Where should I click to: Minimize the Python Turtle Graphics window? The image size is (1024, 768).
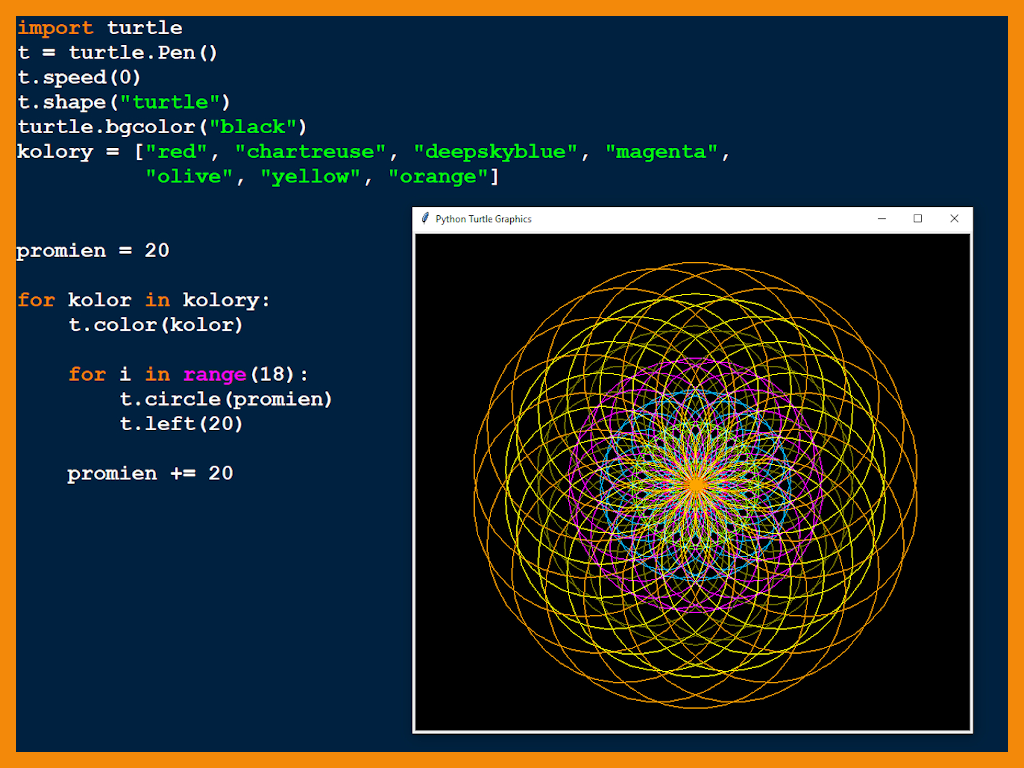(882, 219)
